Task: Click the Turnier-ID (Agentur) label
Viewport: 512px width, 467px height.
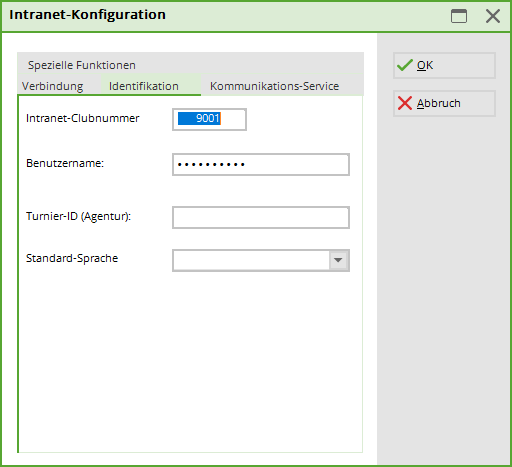Action: (x=78, y=216)
